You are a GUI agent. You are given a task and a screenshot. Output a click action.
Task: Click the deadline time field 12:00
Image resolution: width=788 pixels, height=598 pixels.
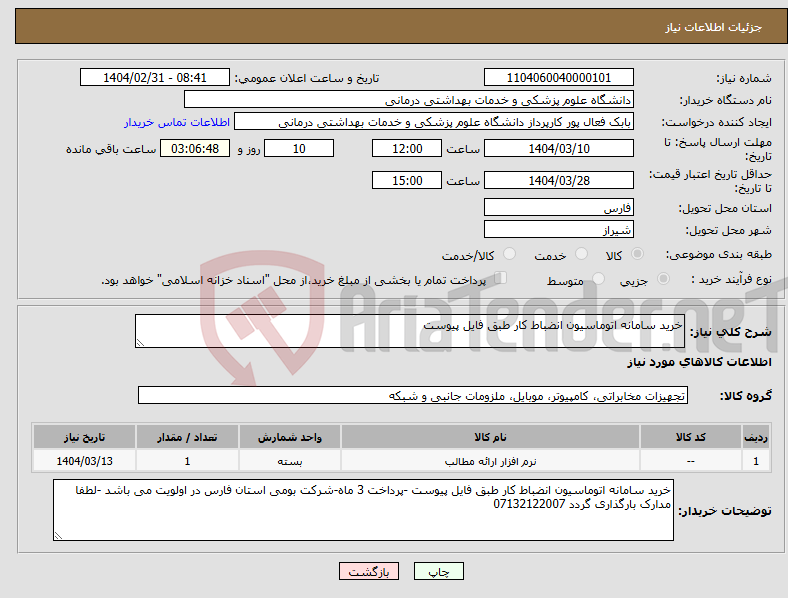tap(407, 149)
